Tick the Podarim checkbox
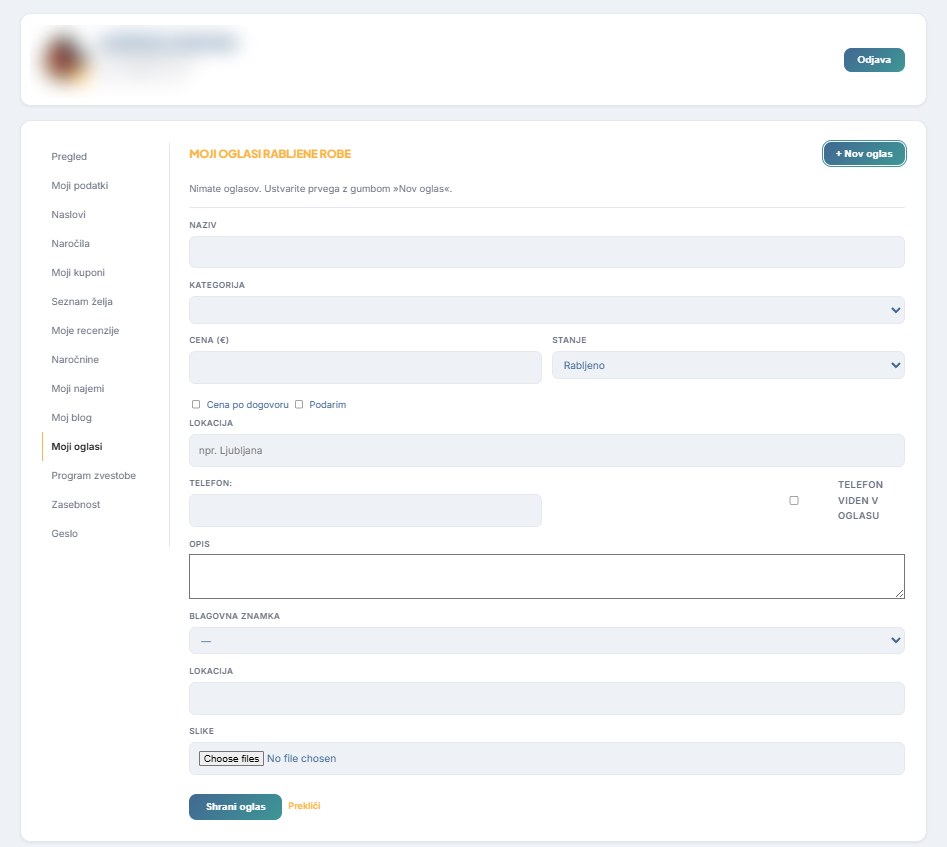Screen dimensions: 947x847 (x=299, y=404)
